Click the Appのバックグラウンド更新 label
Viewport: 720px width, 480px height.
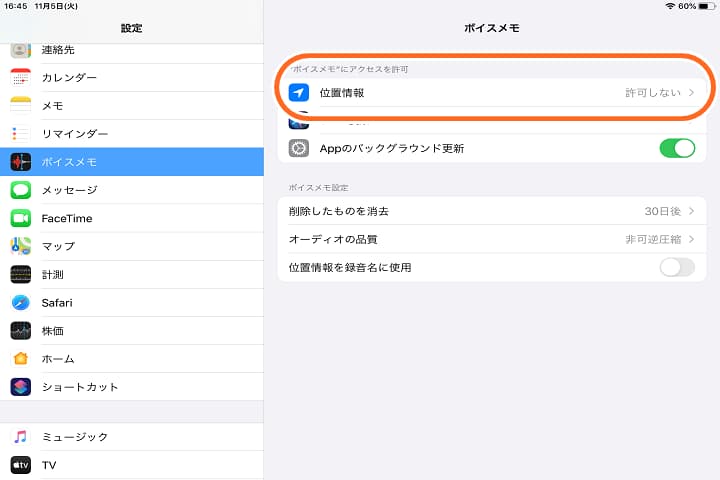click(x=392, y=148)
